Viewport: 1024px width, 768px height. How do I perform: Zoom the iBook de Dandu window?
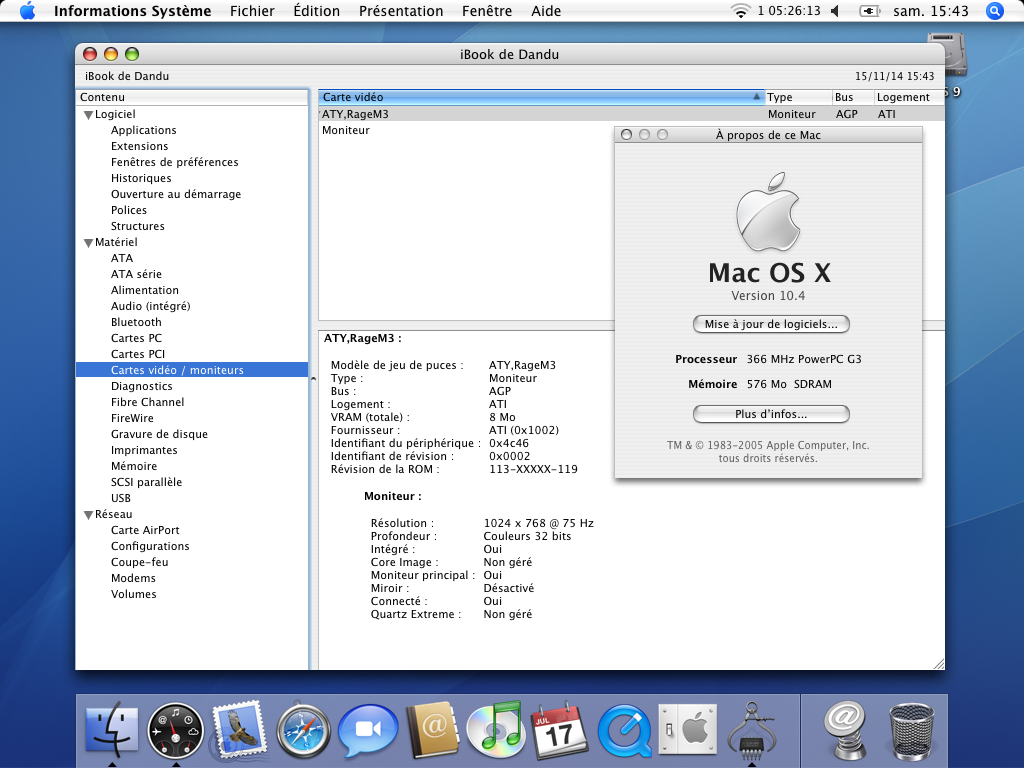[132, 54]
